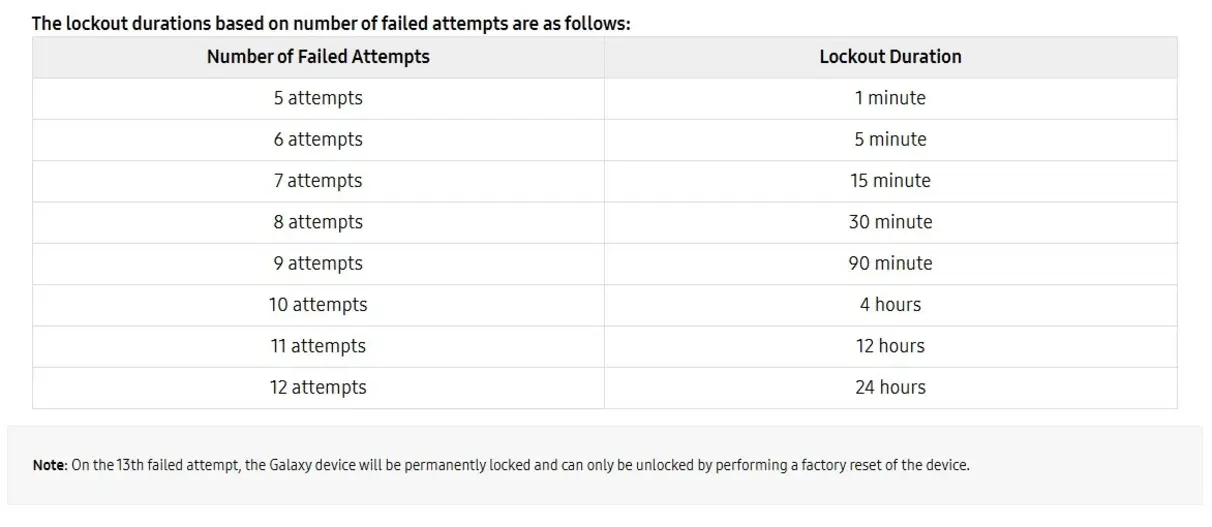Image resolution: width=1212 pixels, height=527 pixels.
Task: Click the 13th failed attempt note text
Action: [501, 466]
